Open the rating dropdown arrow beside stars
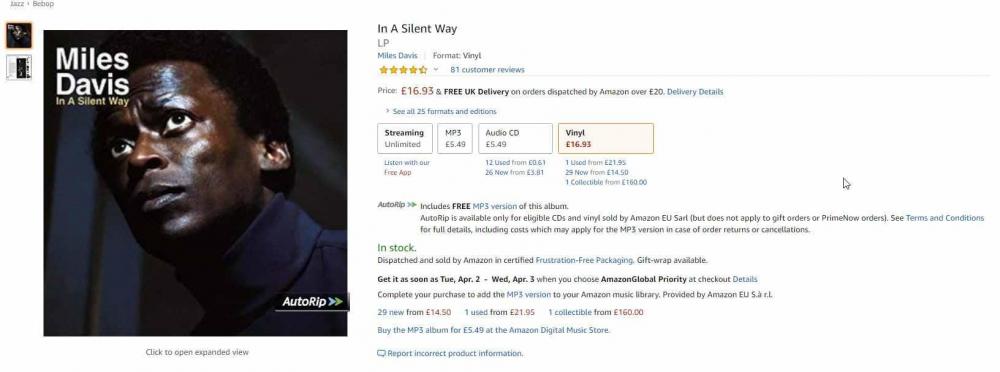1000x372 pixels. [436, 70]
